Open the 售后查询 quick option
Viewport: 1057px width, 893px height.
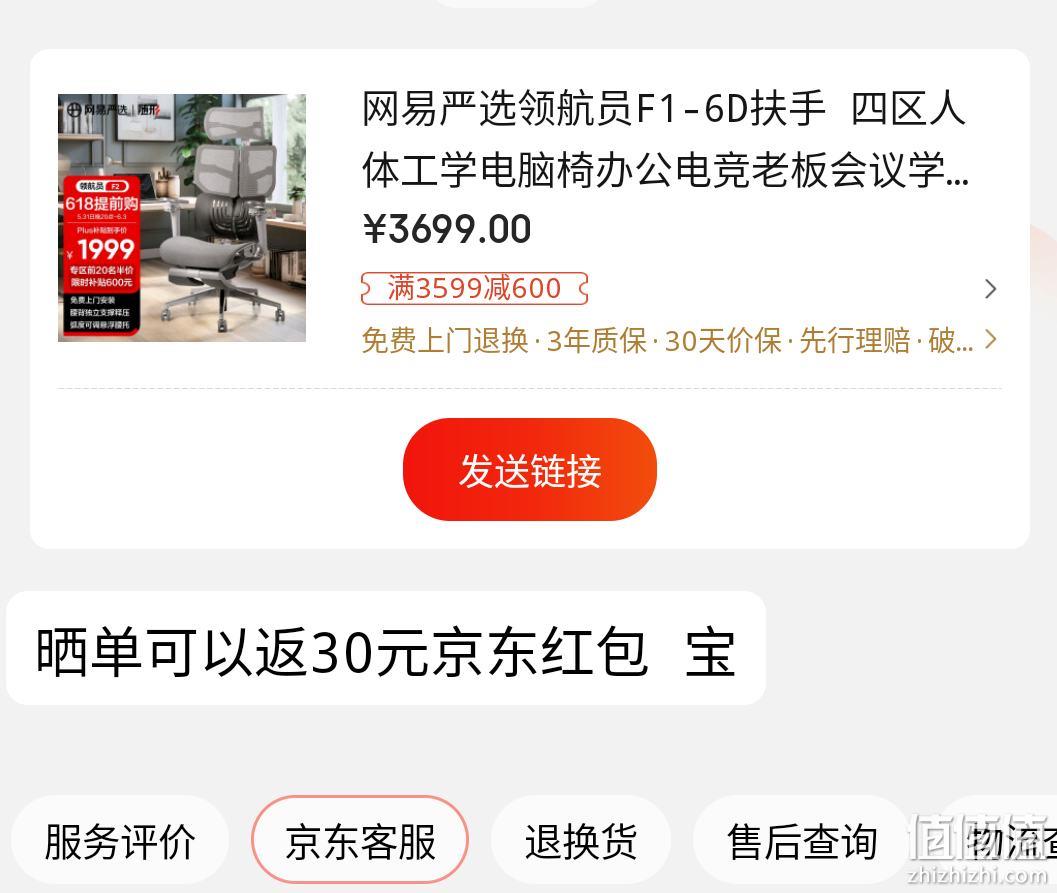[802, 840]
